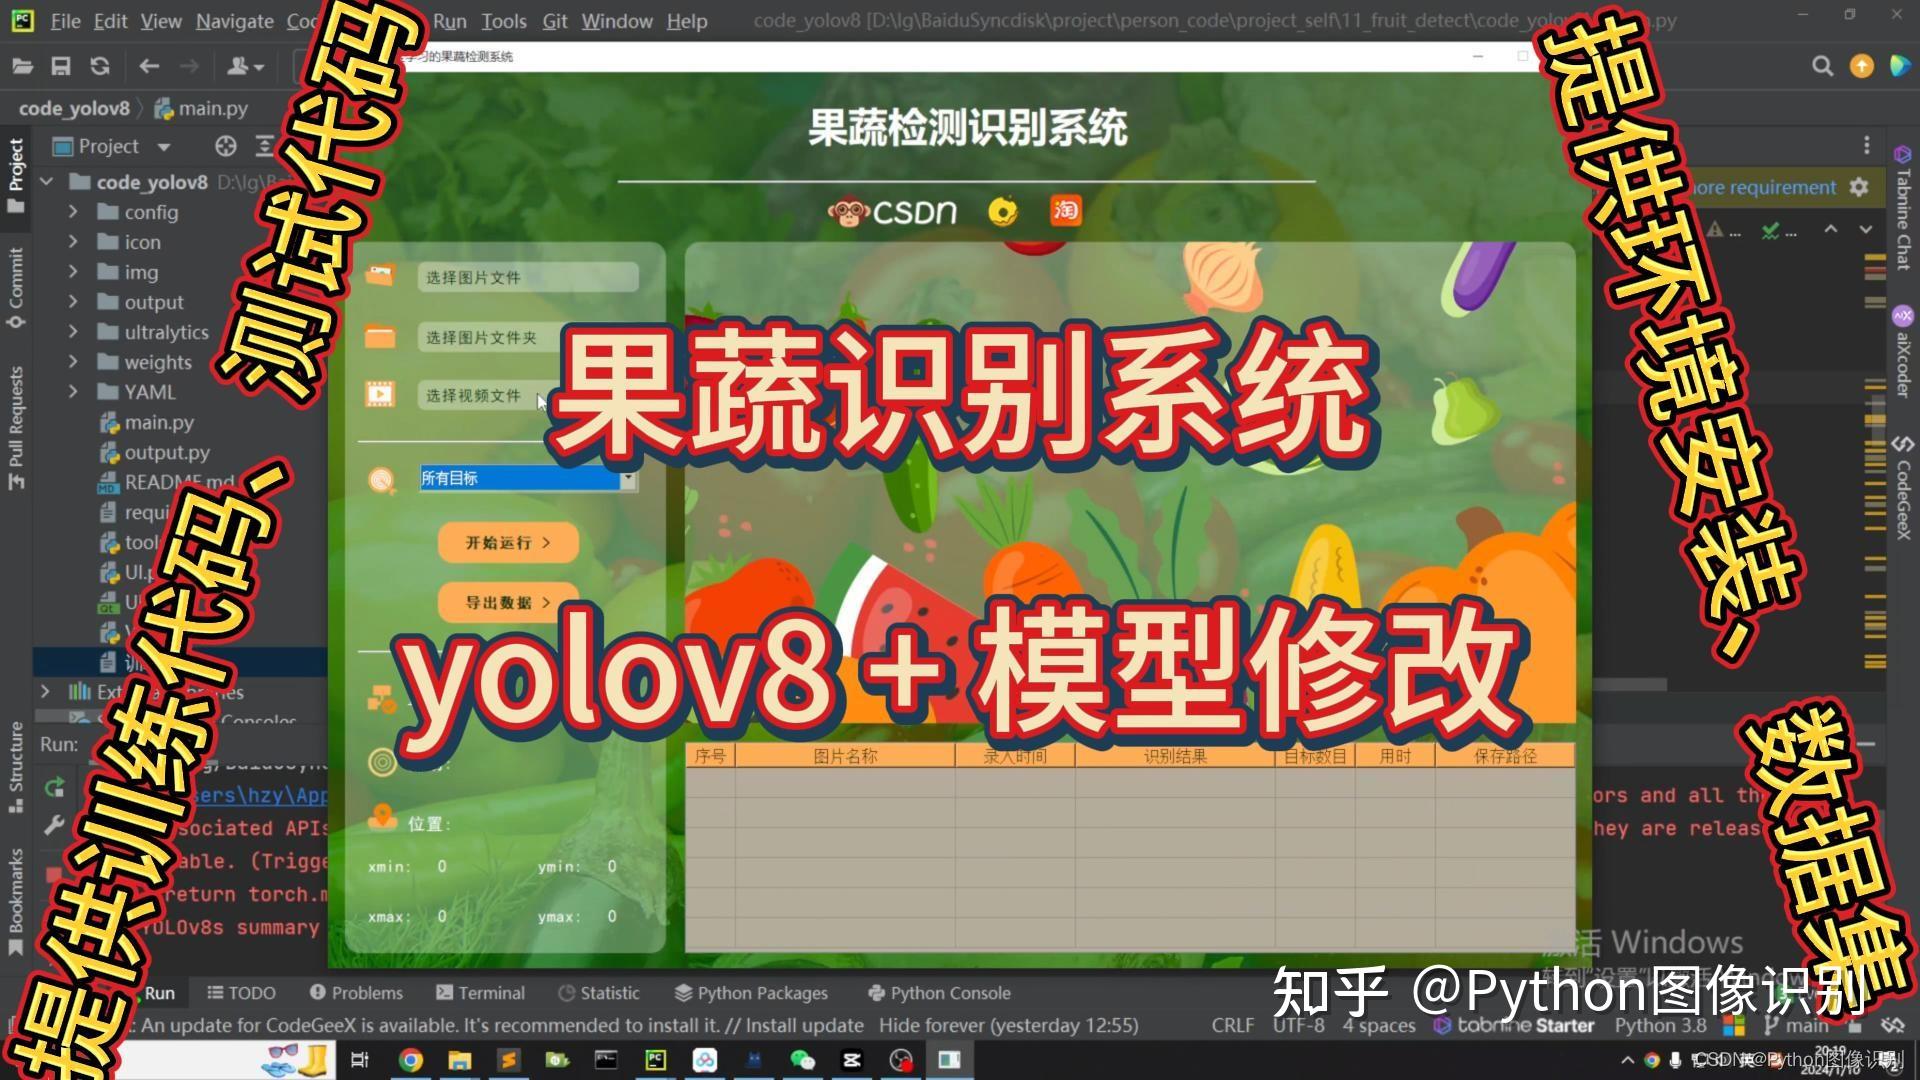Expand the weights folder in Project tree
Screen dimensions: 1920x1080
tap(73, 362)
